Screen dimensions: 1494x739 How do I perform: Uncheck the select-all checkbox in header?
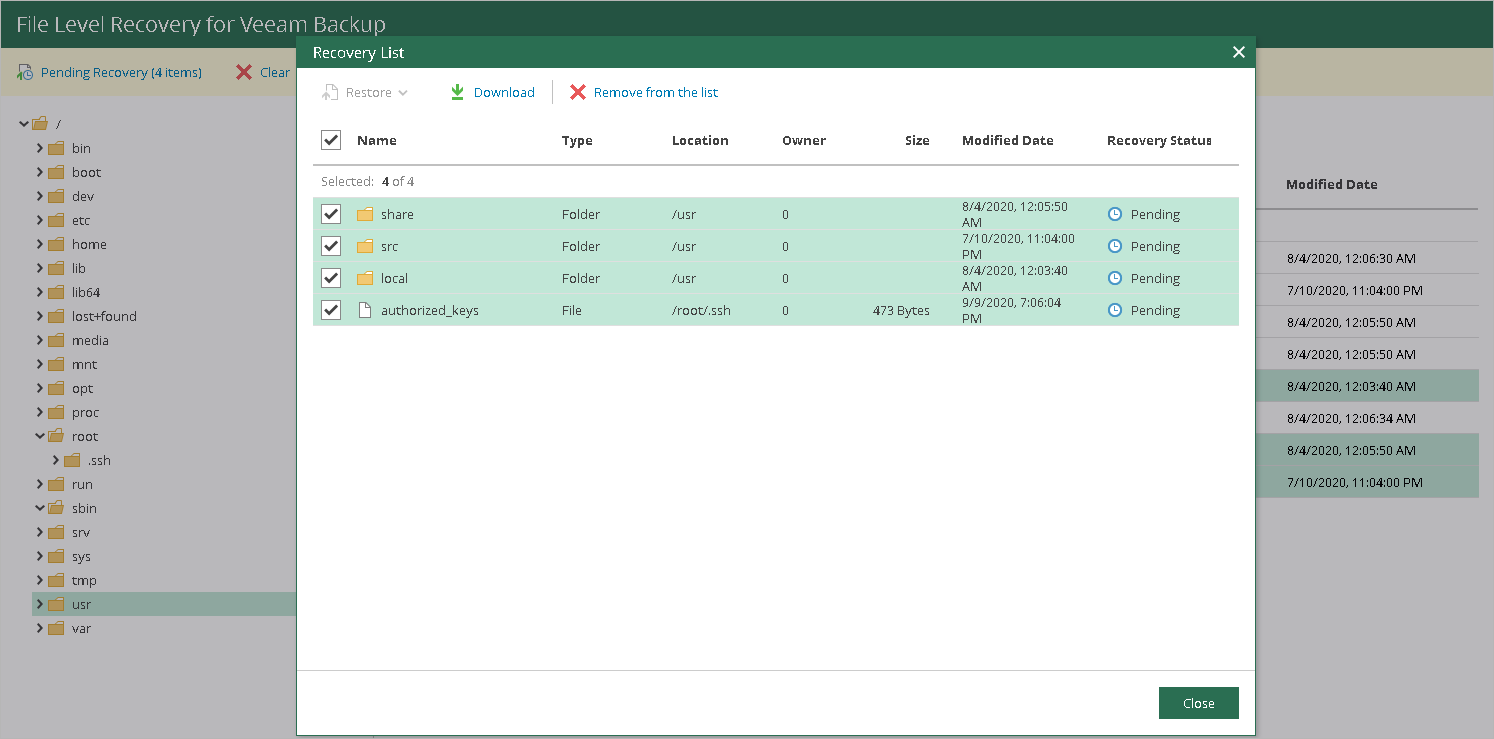(331, 140)
